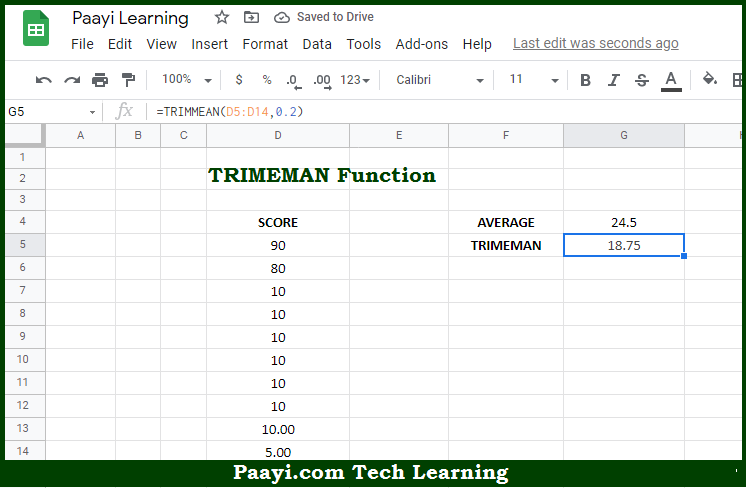Viewport: 746px width, 488px height.
Task: Open the Format menu
Action: tap(265, 44)
